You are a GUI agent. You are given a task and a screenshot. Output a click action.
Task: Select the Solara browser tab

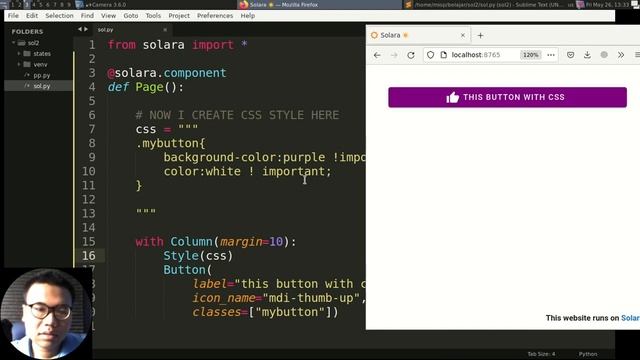418,36
